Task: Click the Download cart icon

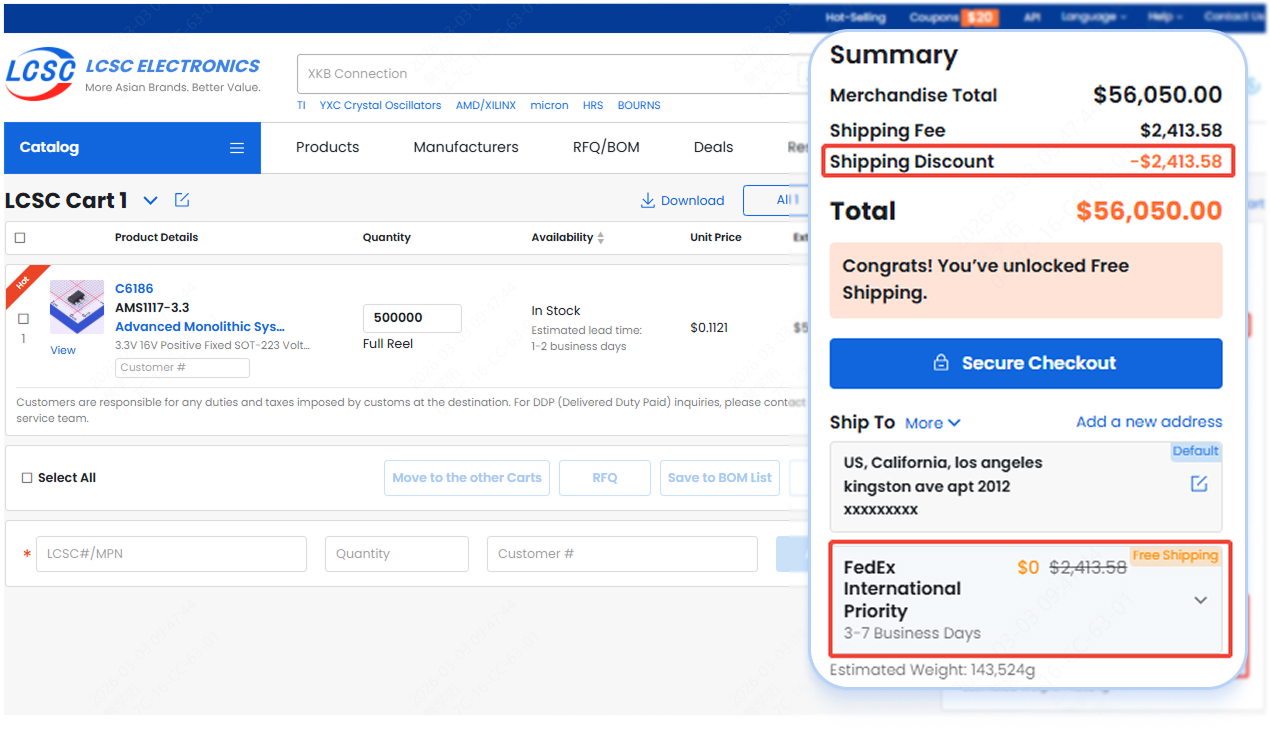Action: point(648,200)
